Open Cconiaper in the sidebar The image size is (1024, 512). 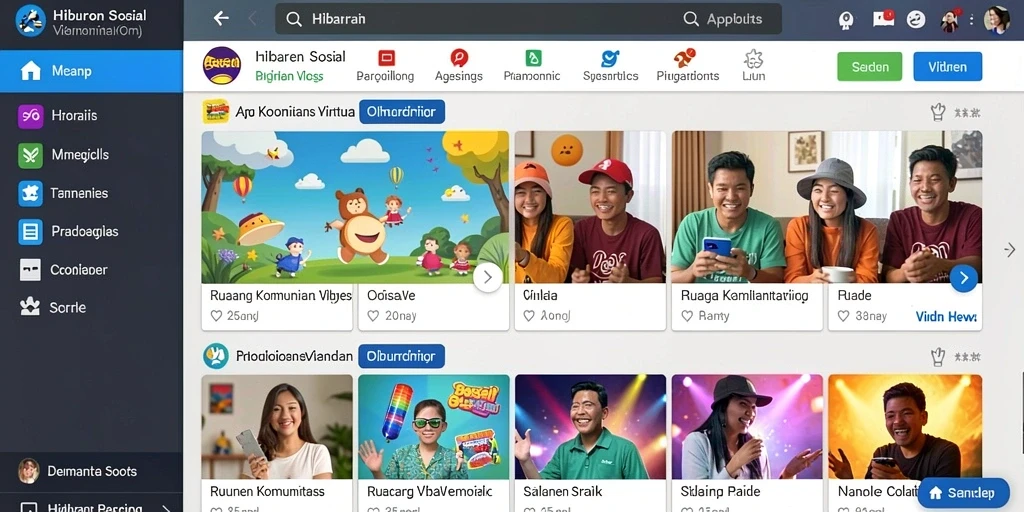point(91,269)
